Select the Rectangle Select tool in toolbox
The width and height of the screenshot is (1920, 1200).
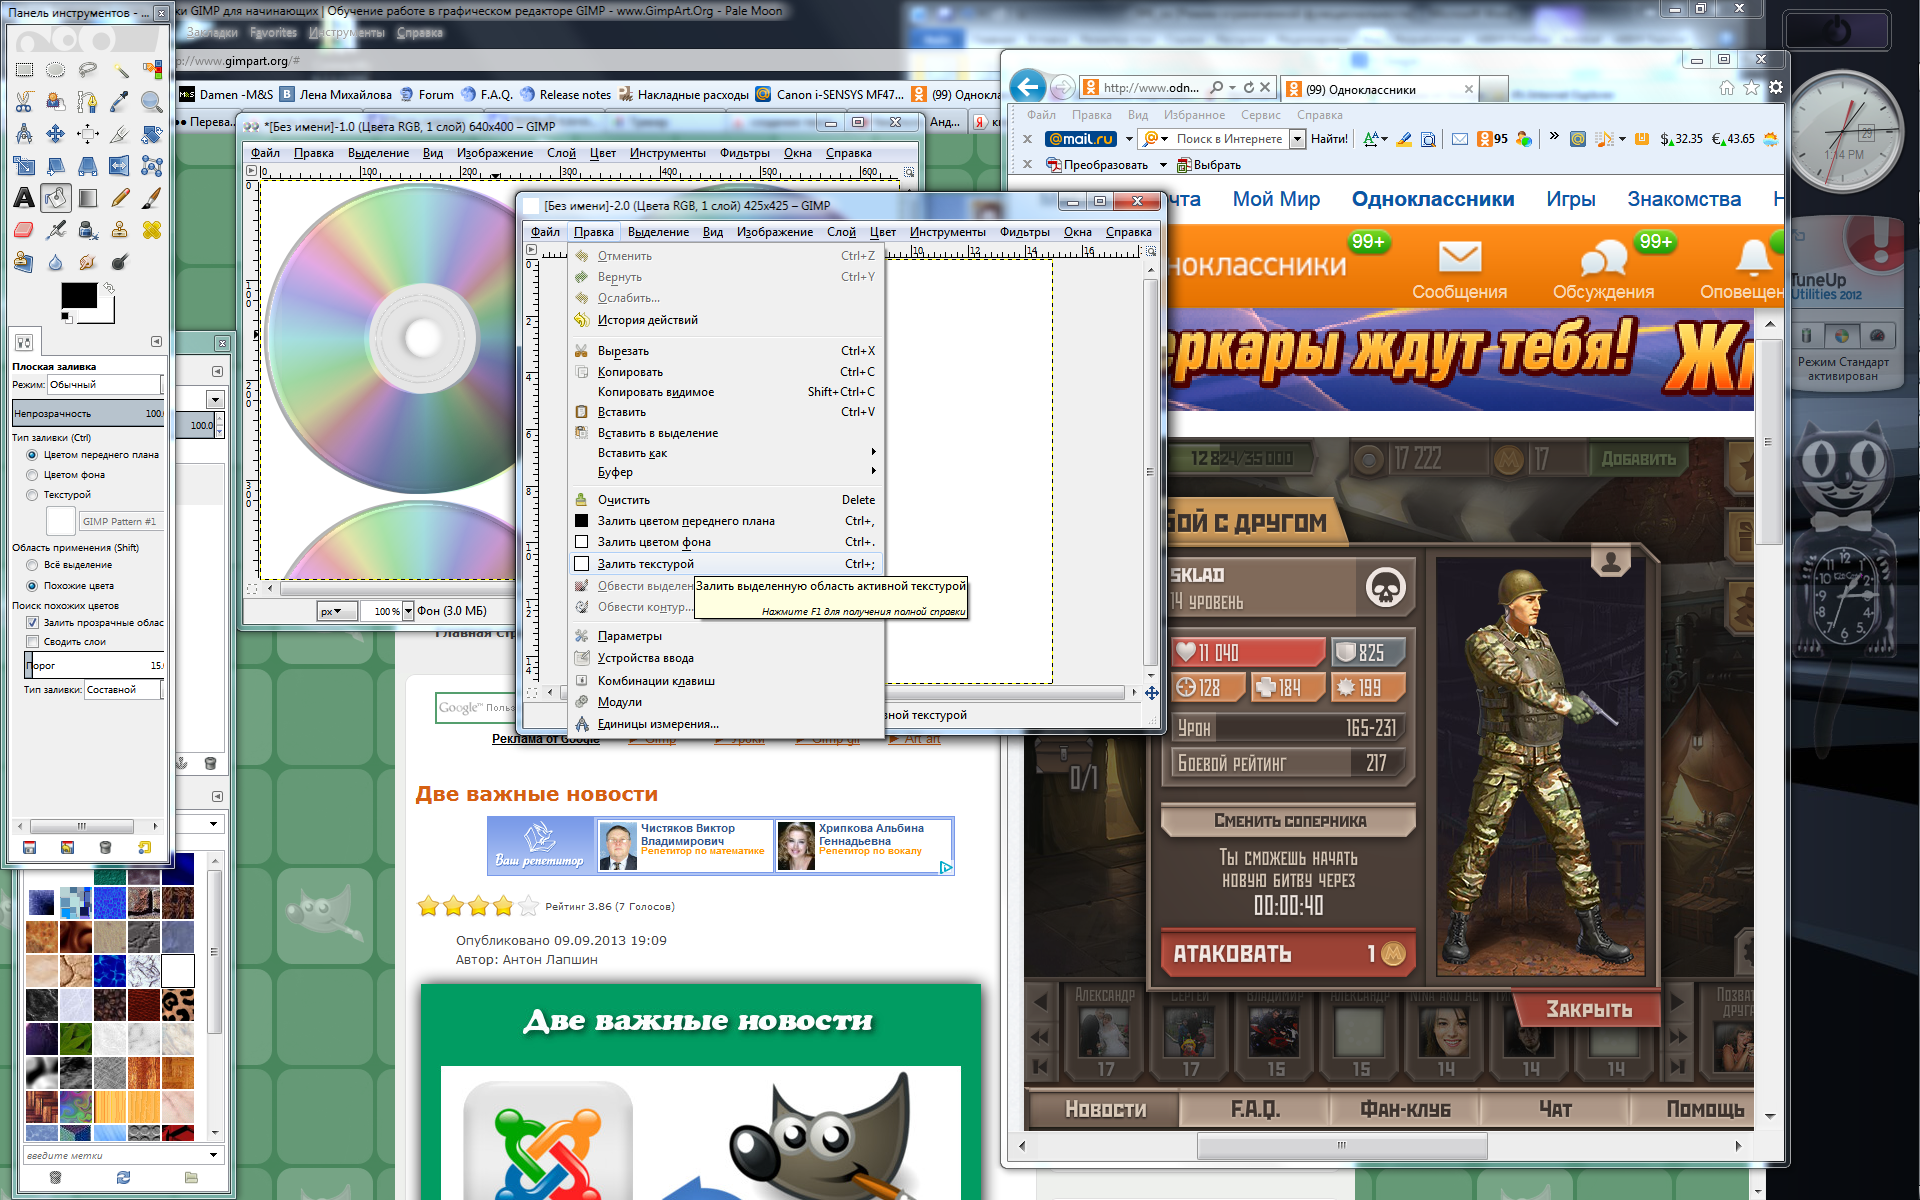point(24,70)
